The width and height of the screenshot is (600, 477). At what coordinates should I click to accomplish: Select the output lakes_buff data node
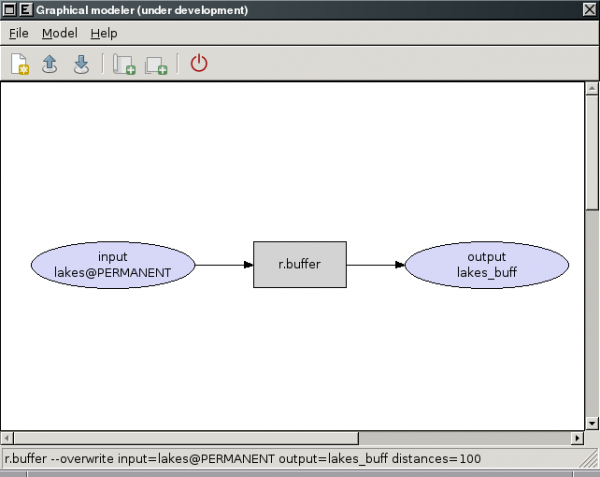[x=486, y=264]
